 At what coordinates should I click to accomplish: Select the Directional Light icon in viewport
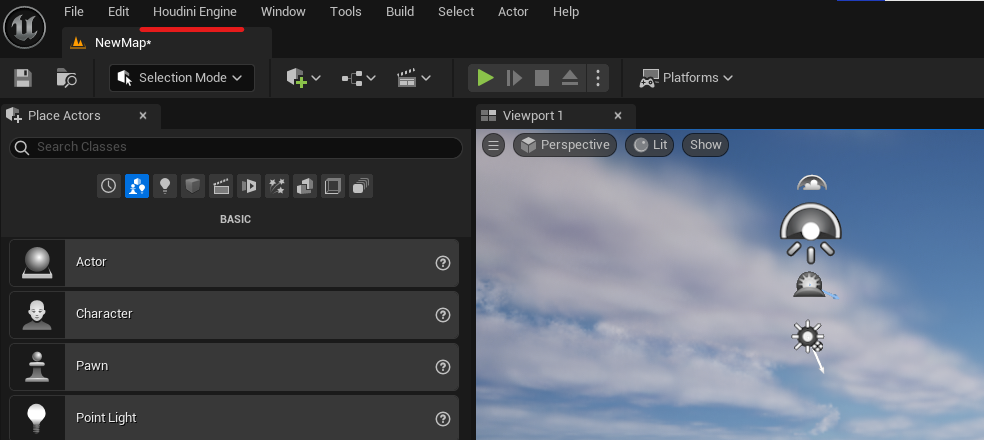807,336
